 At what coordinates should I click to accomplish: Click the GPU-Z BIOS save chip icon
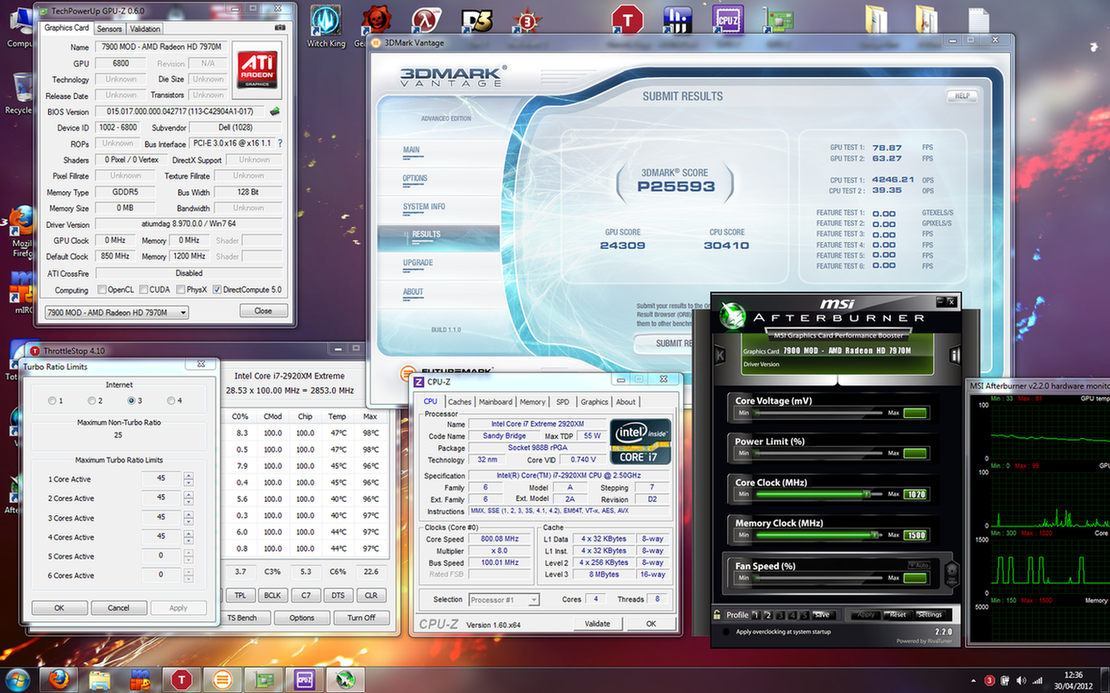coord(275,111)
